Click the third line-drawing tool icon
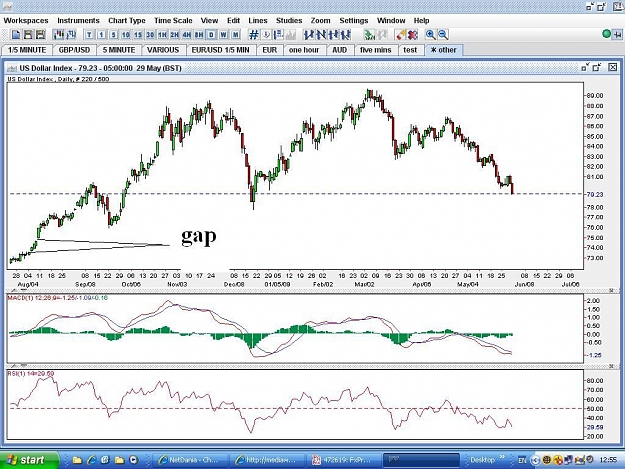The width and height of the screenshot is (625, 469). click(333, 35)
